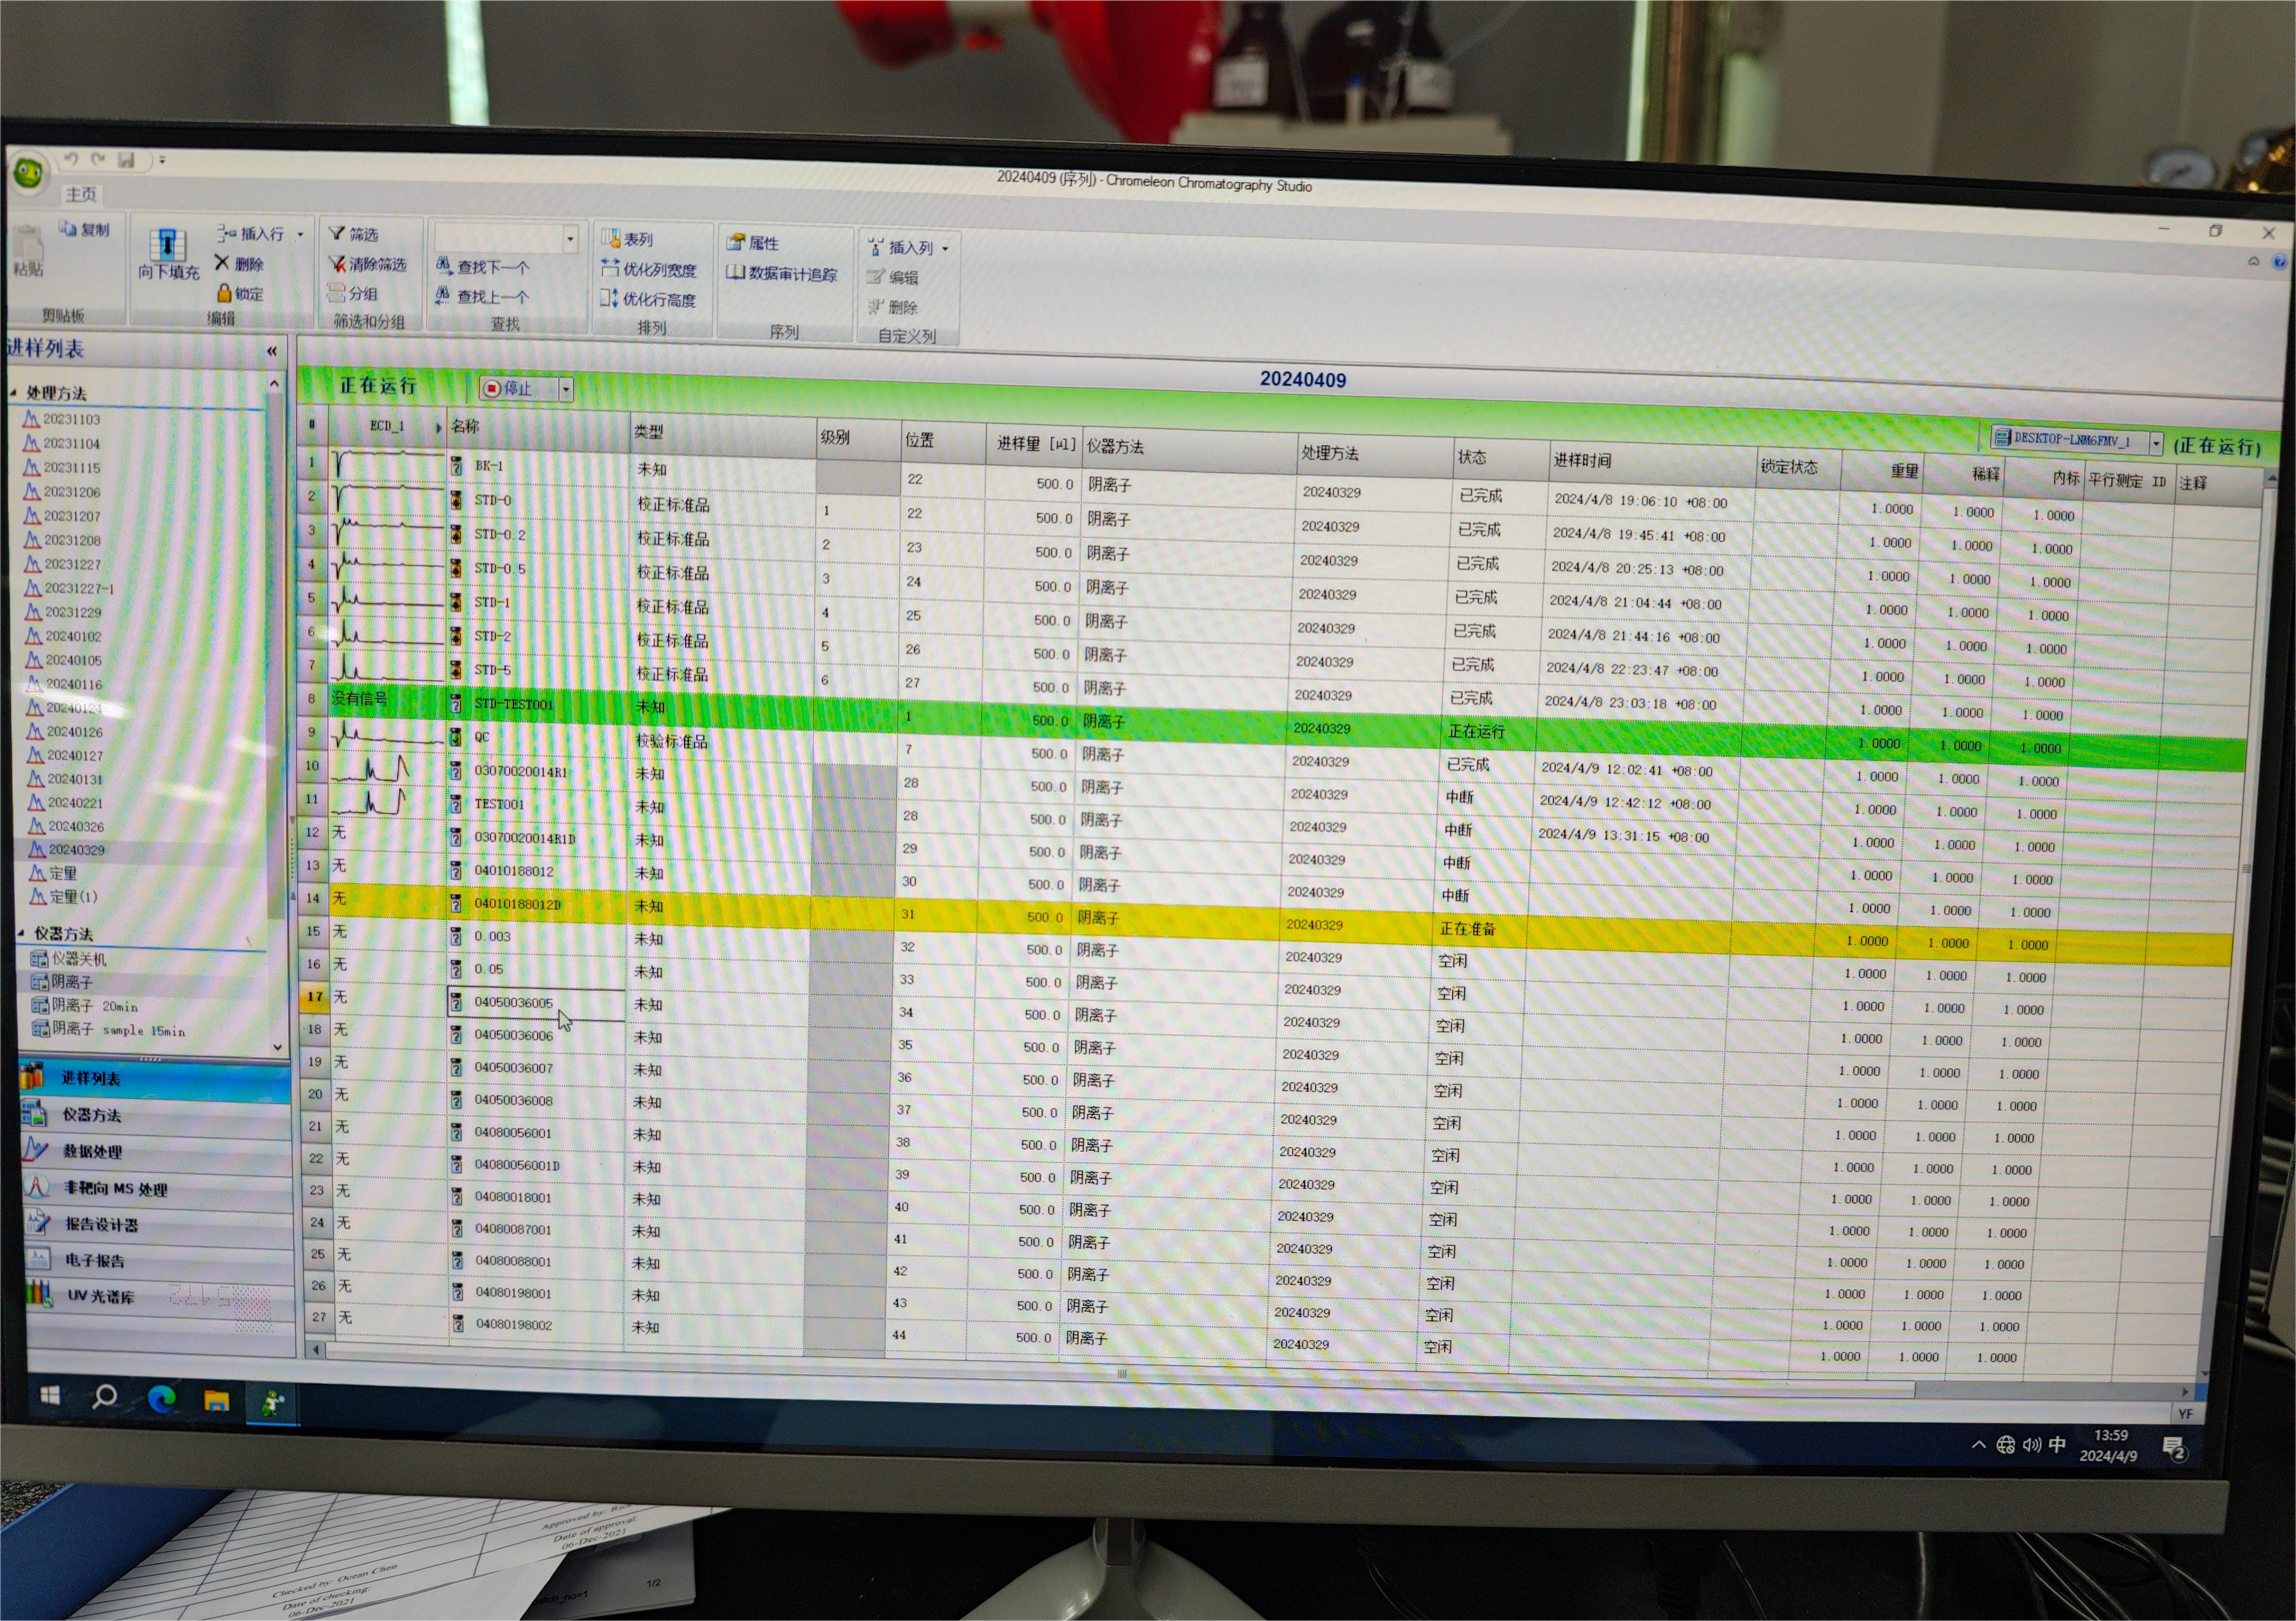The image size is (2296, 1621).
Task: Click the Filter (筛选) funnel icon
Action: click(338, 233)
